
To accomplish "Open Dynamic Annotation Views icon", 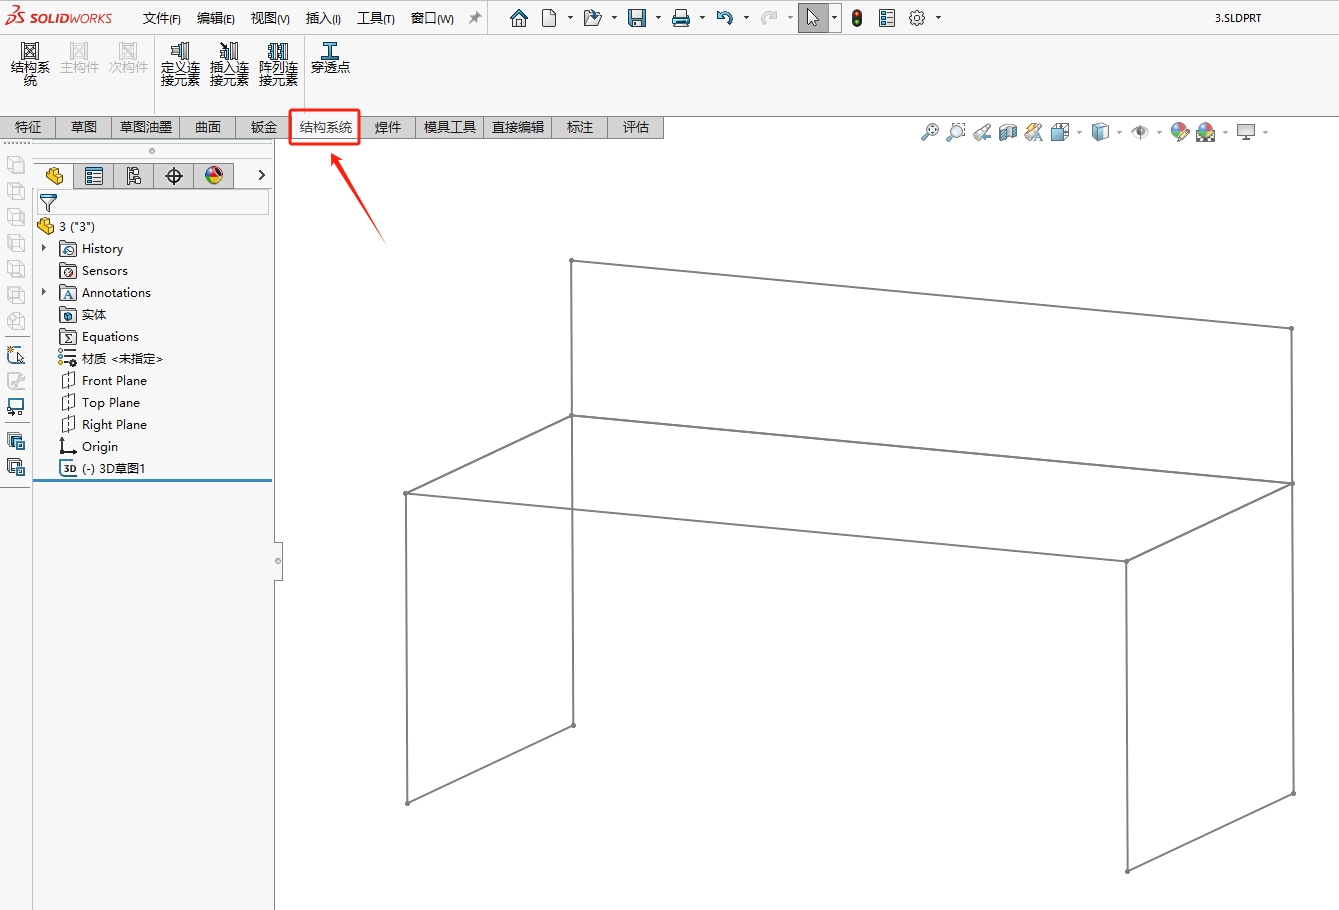I will click(x=1034, y=132).
